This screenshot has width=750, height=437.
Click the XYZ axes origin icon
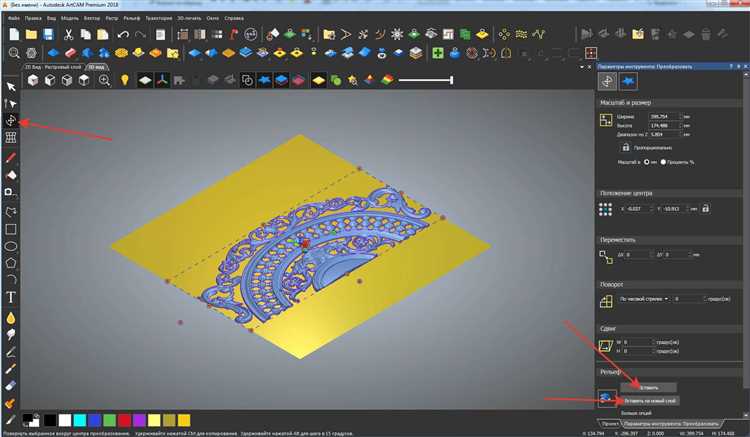[162, 80]
